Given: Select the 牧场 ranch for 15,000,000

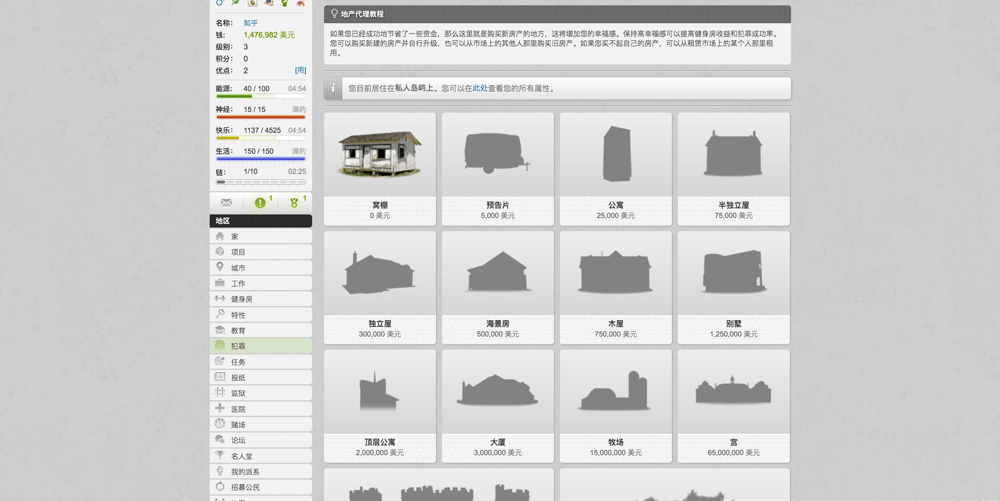Looking at the screenshot, I should pos(616,406).
